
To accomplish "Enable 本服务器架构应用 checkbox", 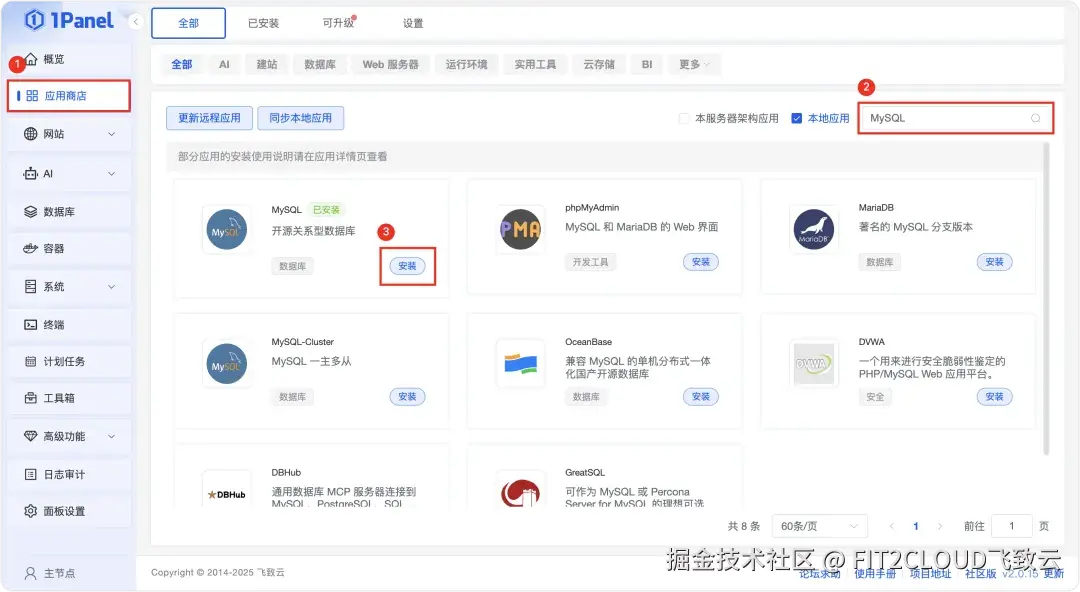I will point(683,118).
